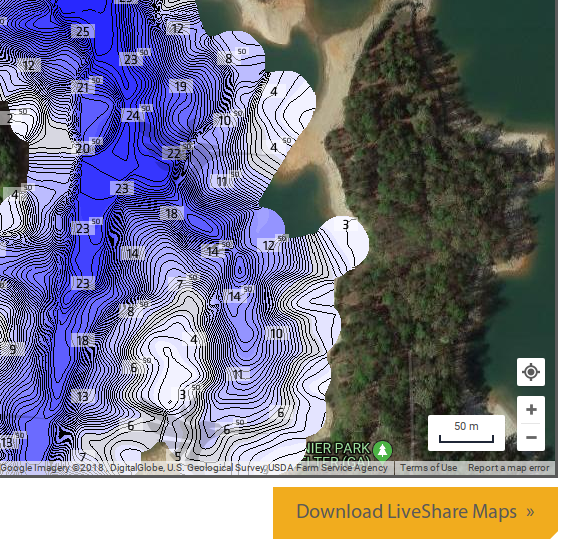Select the green tree park marker

(x=382, y=451)
